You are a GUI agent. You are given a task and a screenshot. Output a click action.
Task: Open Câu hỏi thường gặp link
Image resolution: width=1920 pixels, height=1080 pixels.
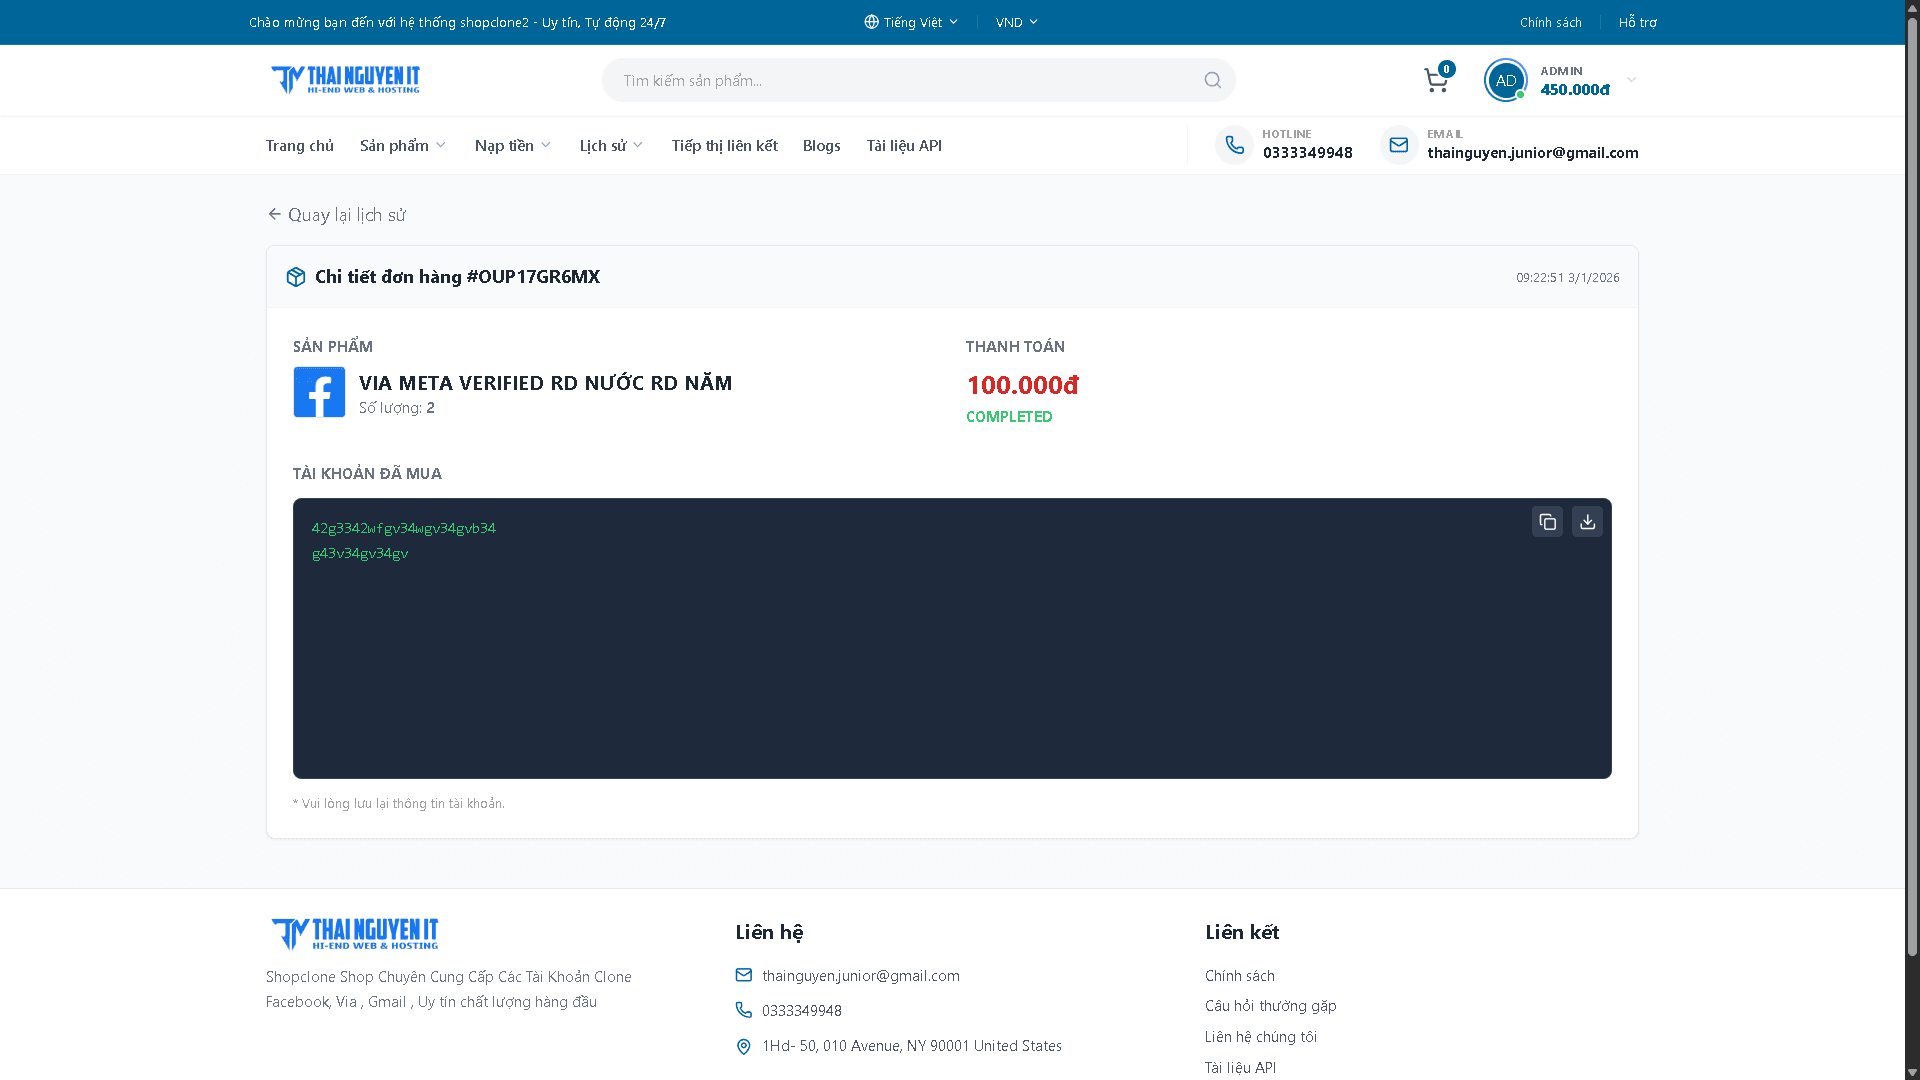tap(1271, 1006)
